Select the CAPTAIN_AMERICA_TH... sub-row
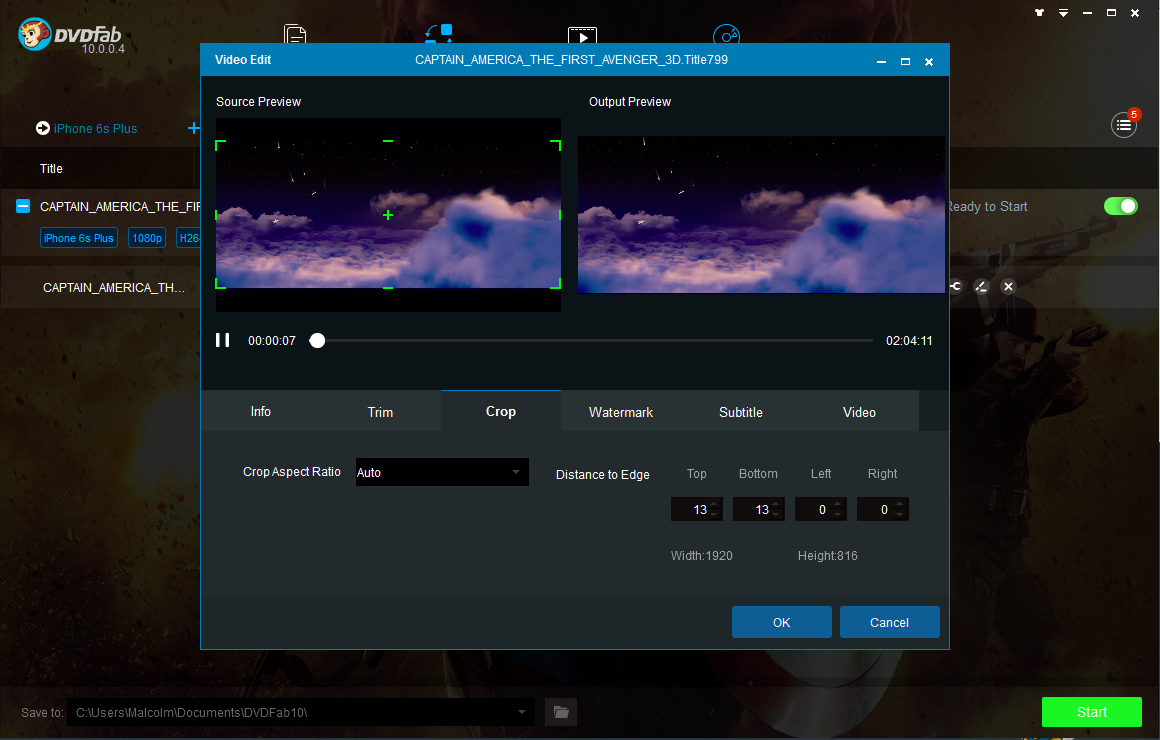 [114, 287]
